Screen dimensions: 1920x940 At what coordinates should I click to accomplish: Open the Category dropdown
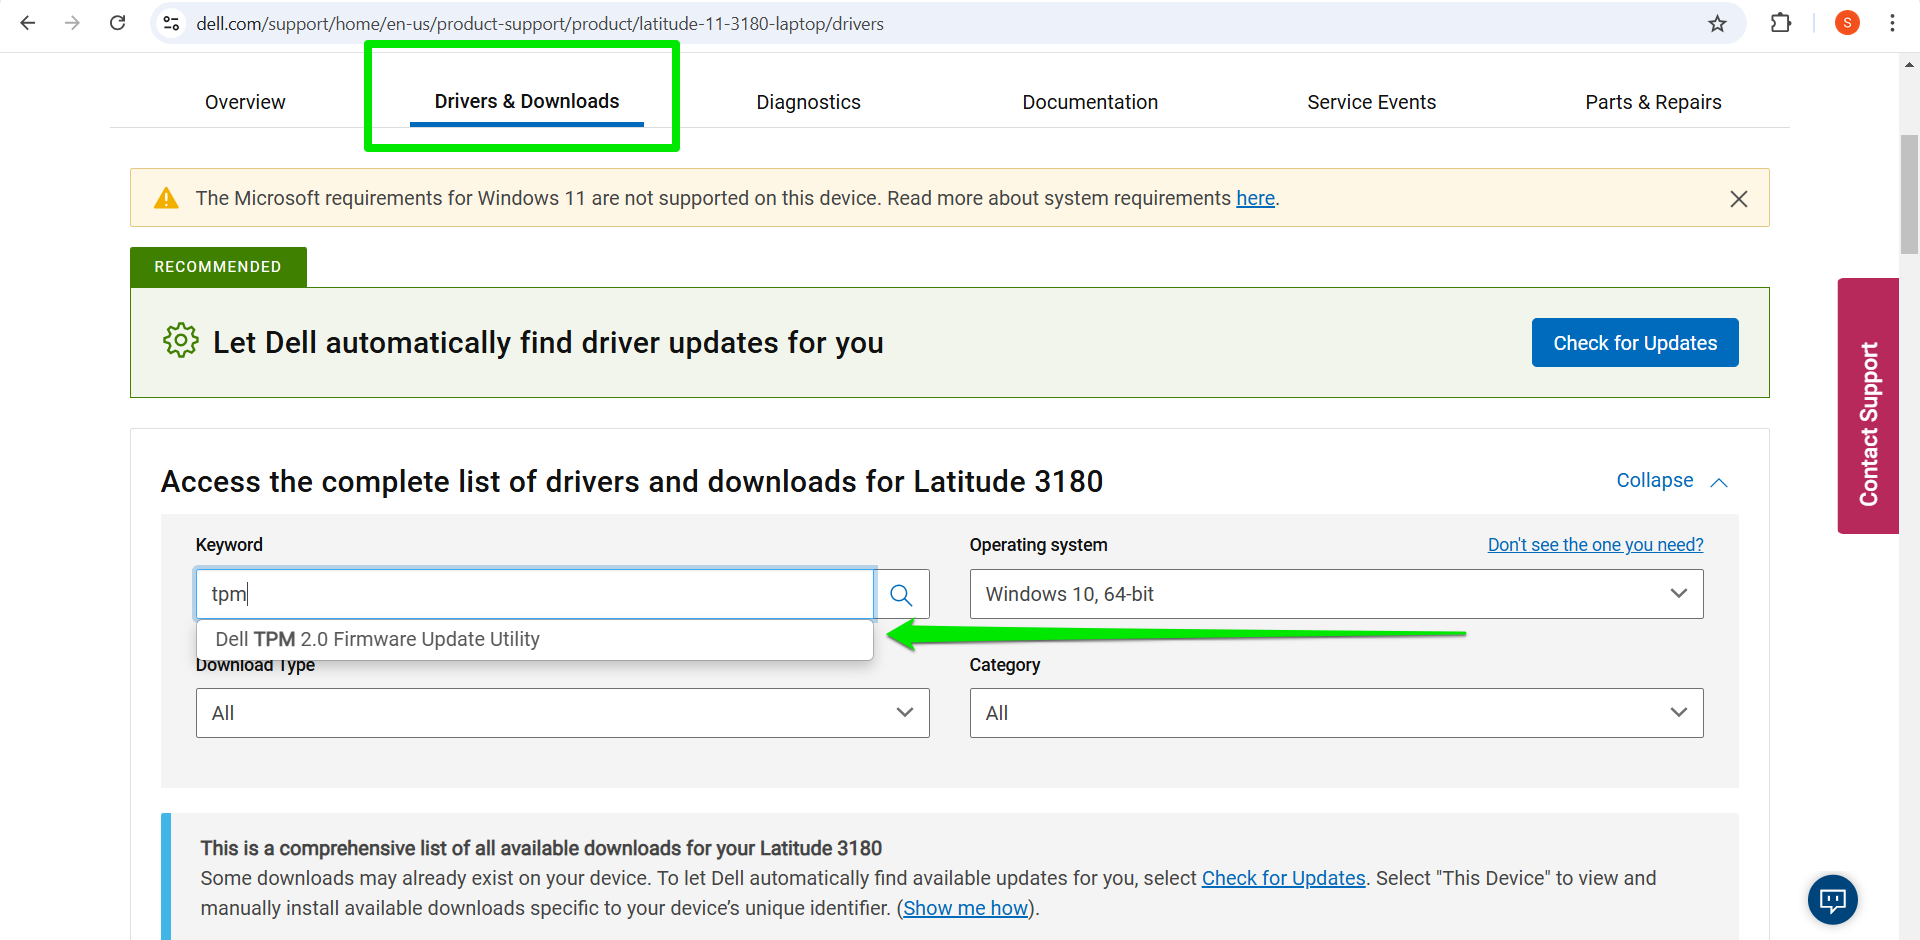click(1336, 713)
